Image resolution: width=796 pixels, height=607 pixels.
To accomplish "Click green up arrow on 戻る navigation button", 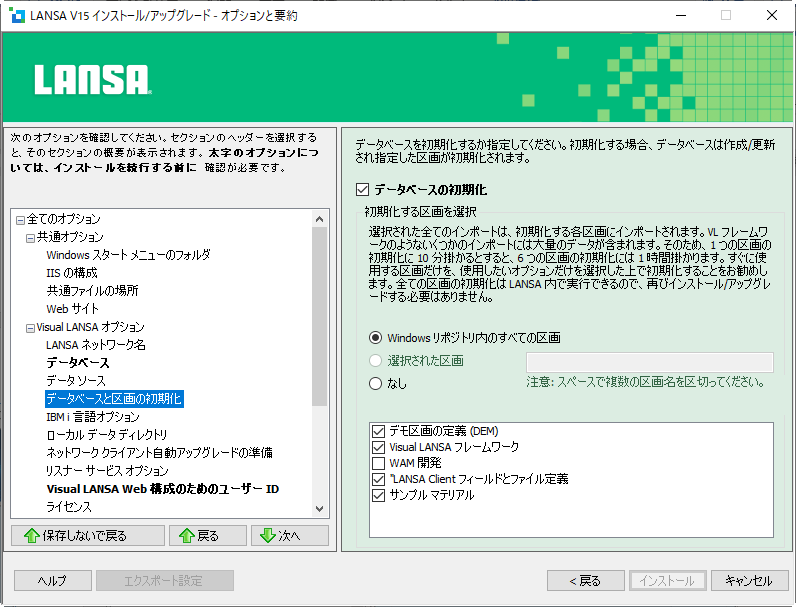I will click(x=186, y=535).
